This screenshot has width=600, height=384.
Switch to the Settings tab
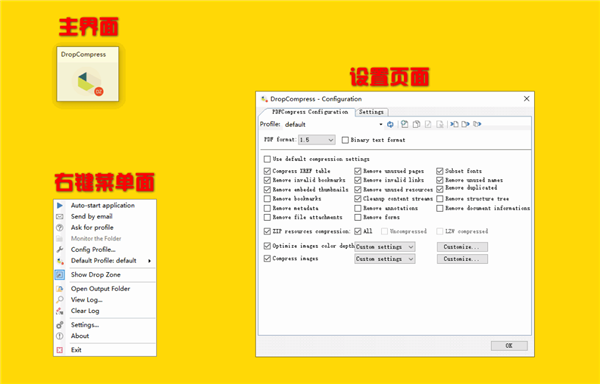371,112
